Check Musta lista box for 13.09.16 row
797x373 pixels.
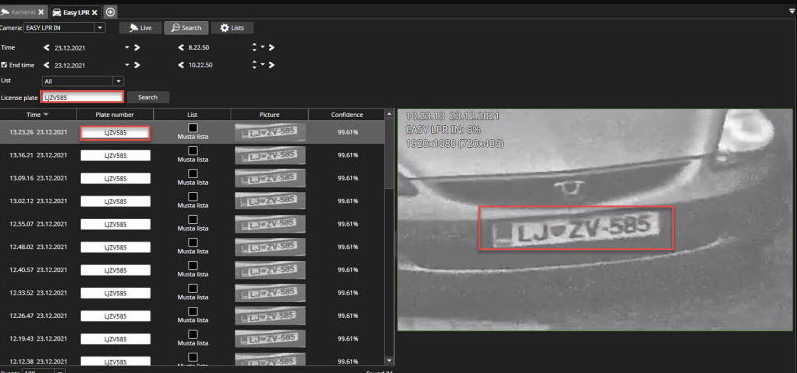point(193,173)
